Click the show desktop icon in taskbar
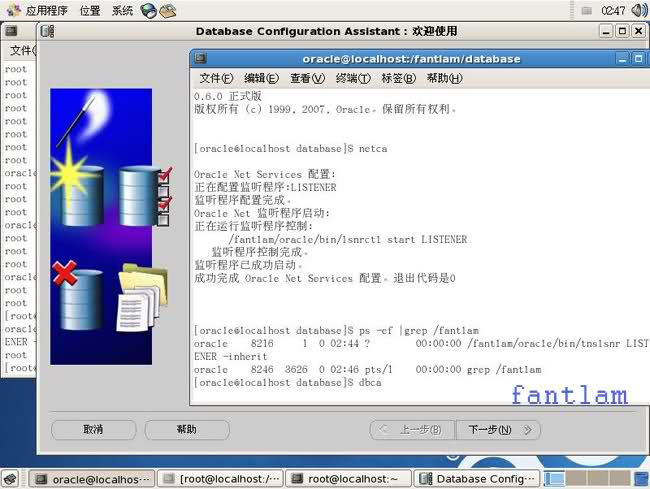 point(11,479)
